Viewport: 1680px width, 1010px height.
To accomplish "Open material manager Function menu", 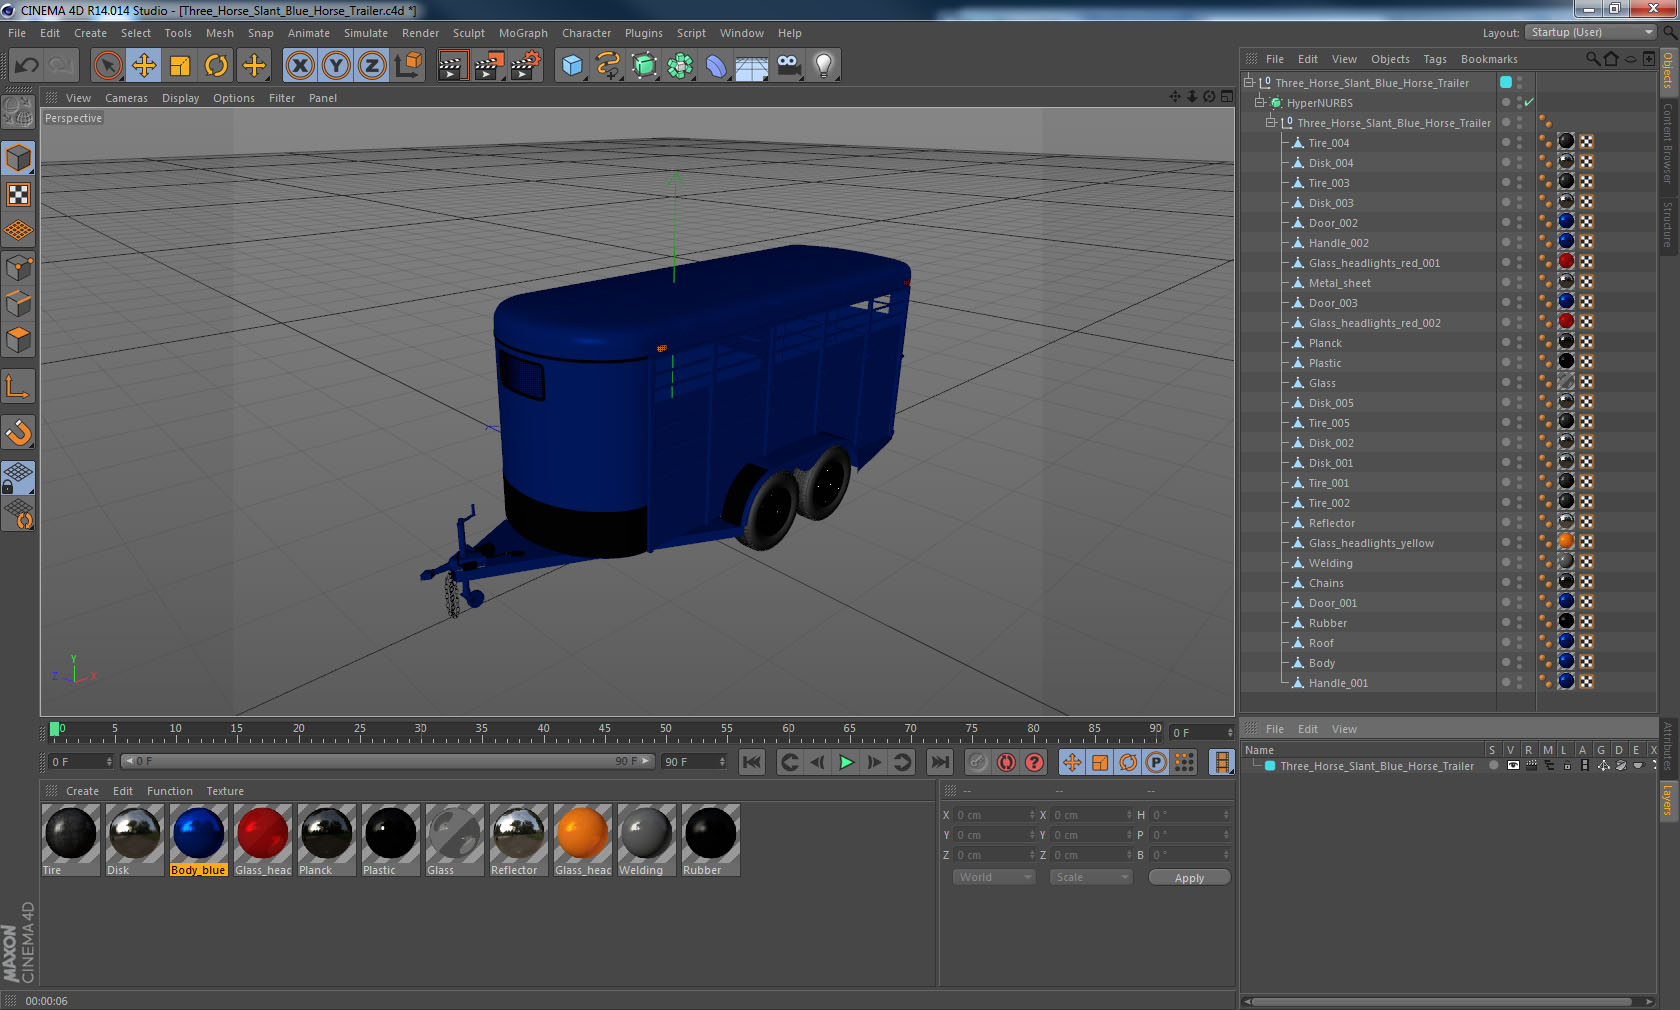I will (x=169, y=791).
